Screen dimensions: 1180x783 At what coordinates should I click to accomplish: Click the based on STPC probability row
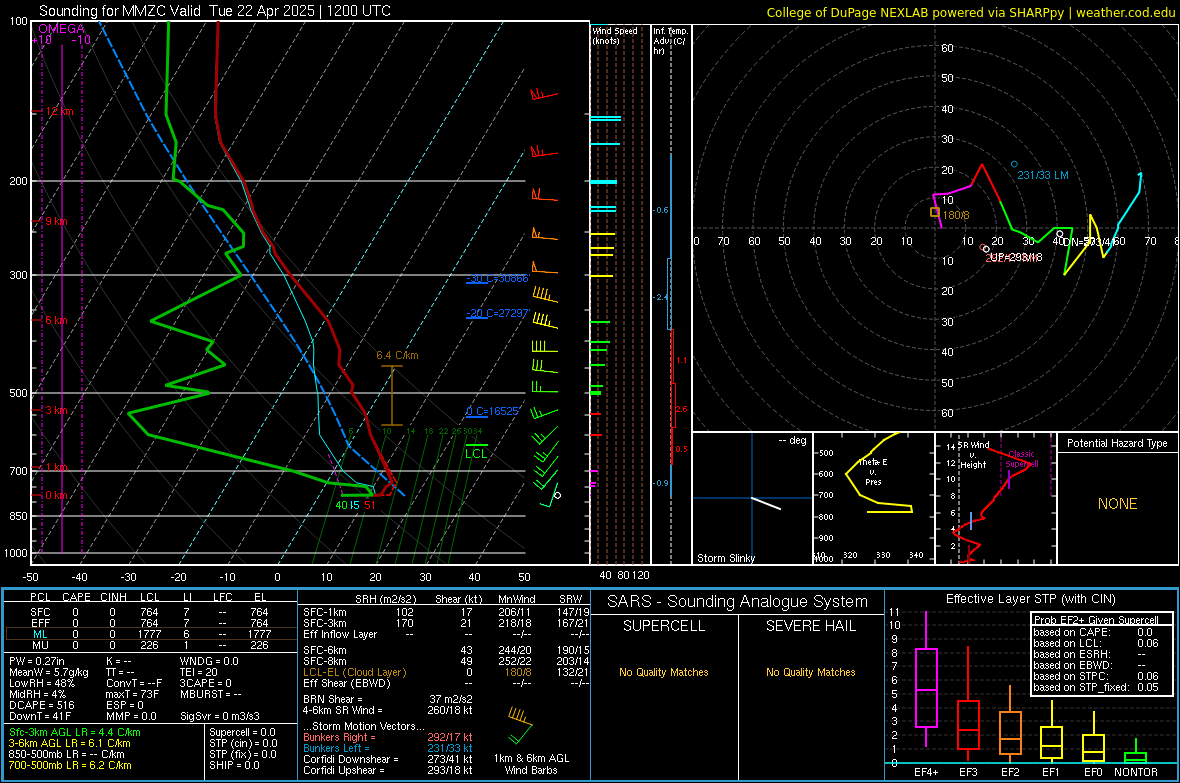pos(1096,676)
